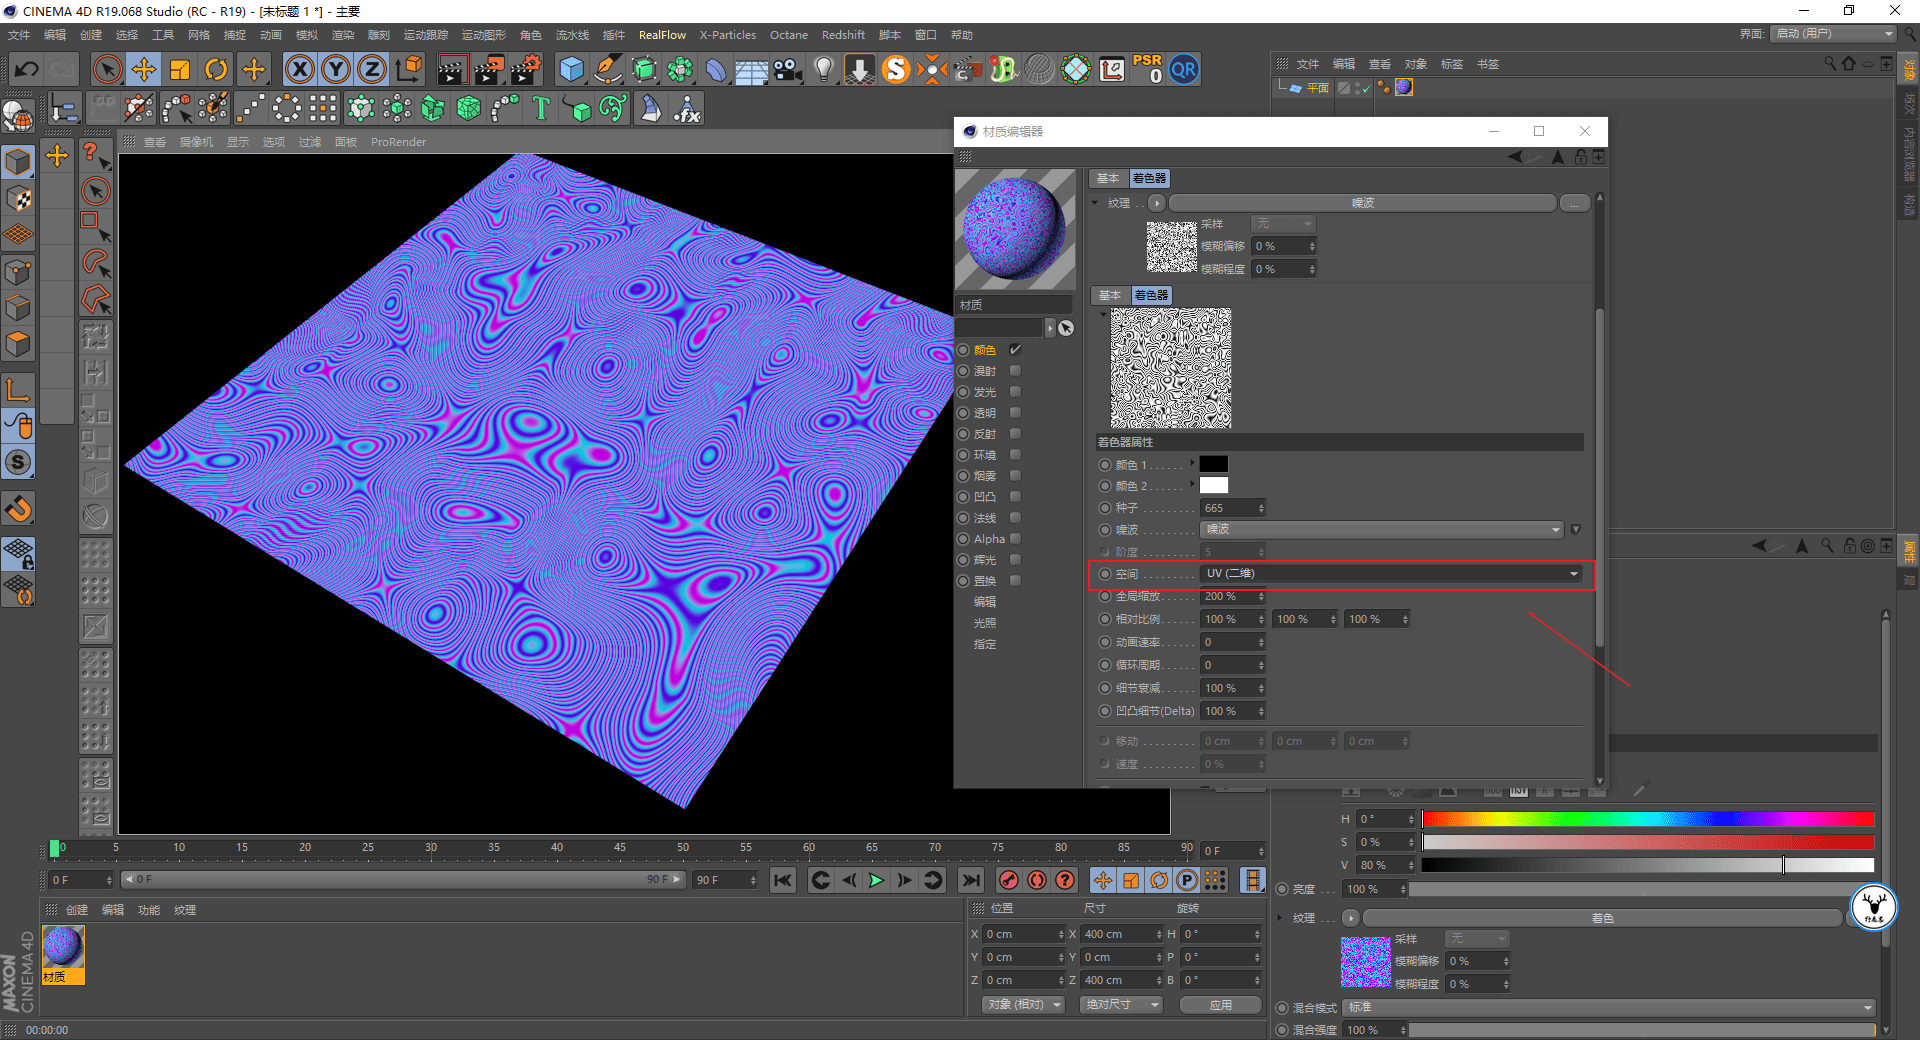Click the MoText T icon
The height and width of the screenshot is (1040, 1920).
541,108
